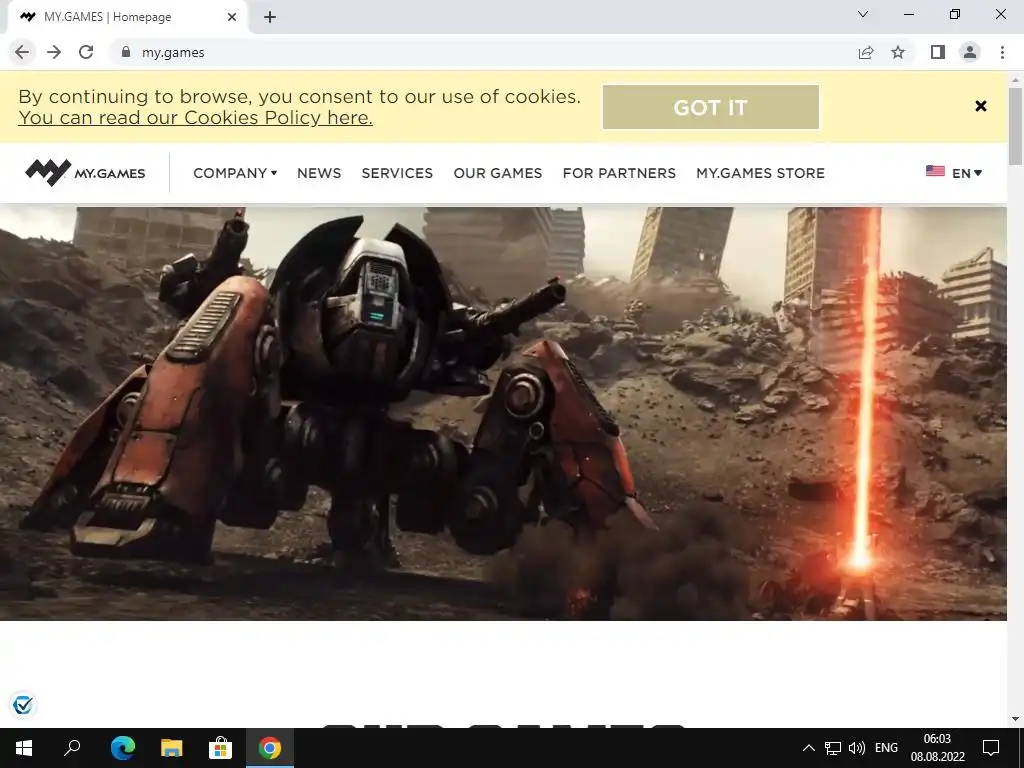Click the robot hero banner image
1024x768 pixels.
503,413
